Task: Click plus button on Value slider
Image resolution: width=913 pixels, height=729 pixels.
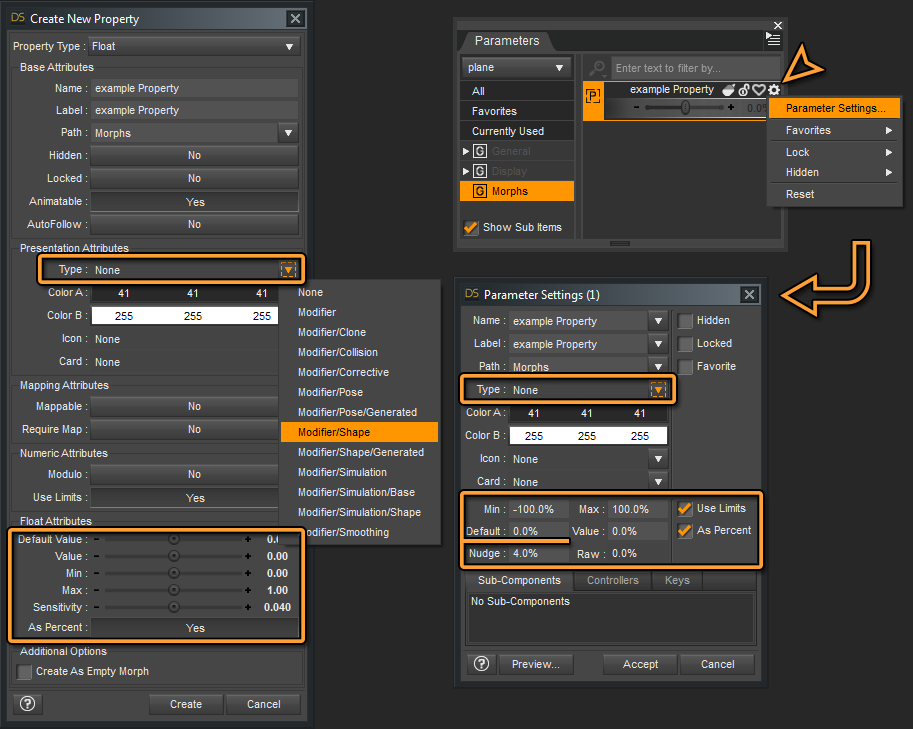Action: point(248,557)
